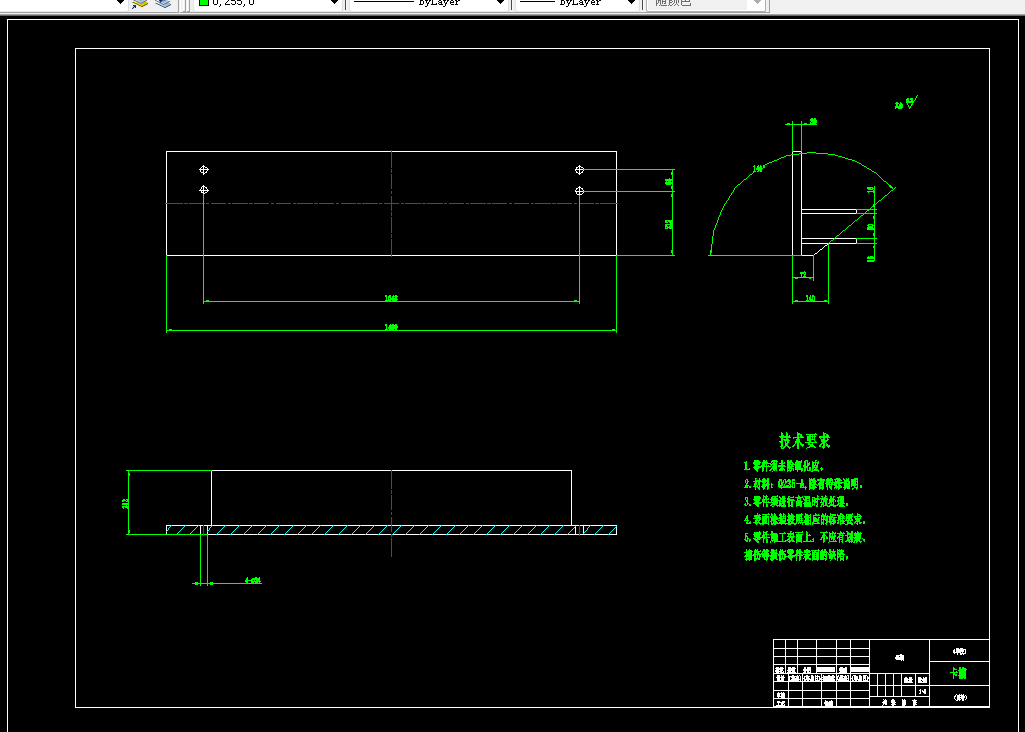
Task: Select the hole diameter callout below section view
Action: pos(253,580)
